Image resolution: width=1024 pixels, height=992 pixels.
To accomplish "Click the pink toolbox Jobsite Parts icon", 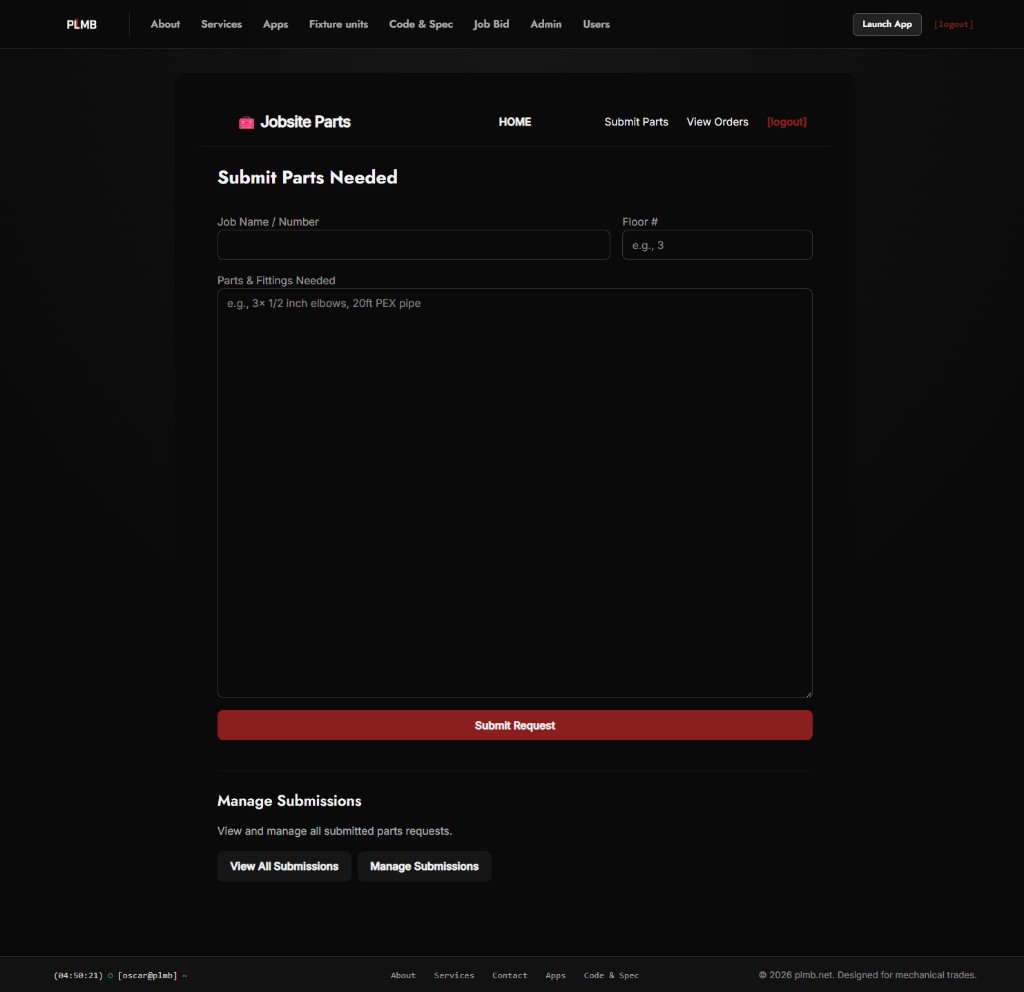I will tap(246, 122).
